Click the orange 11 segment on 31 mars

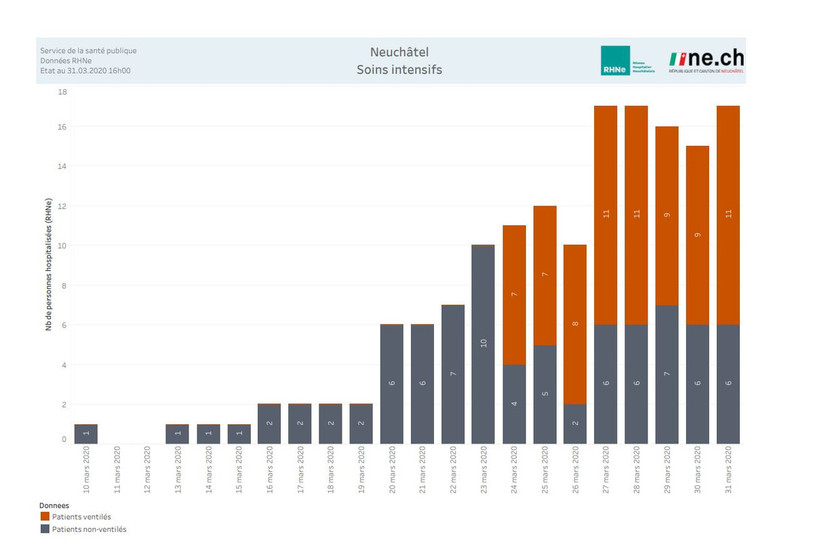[x=728, y=215]
